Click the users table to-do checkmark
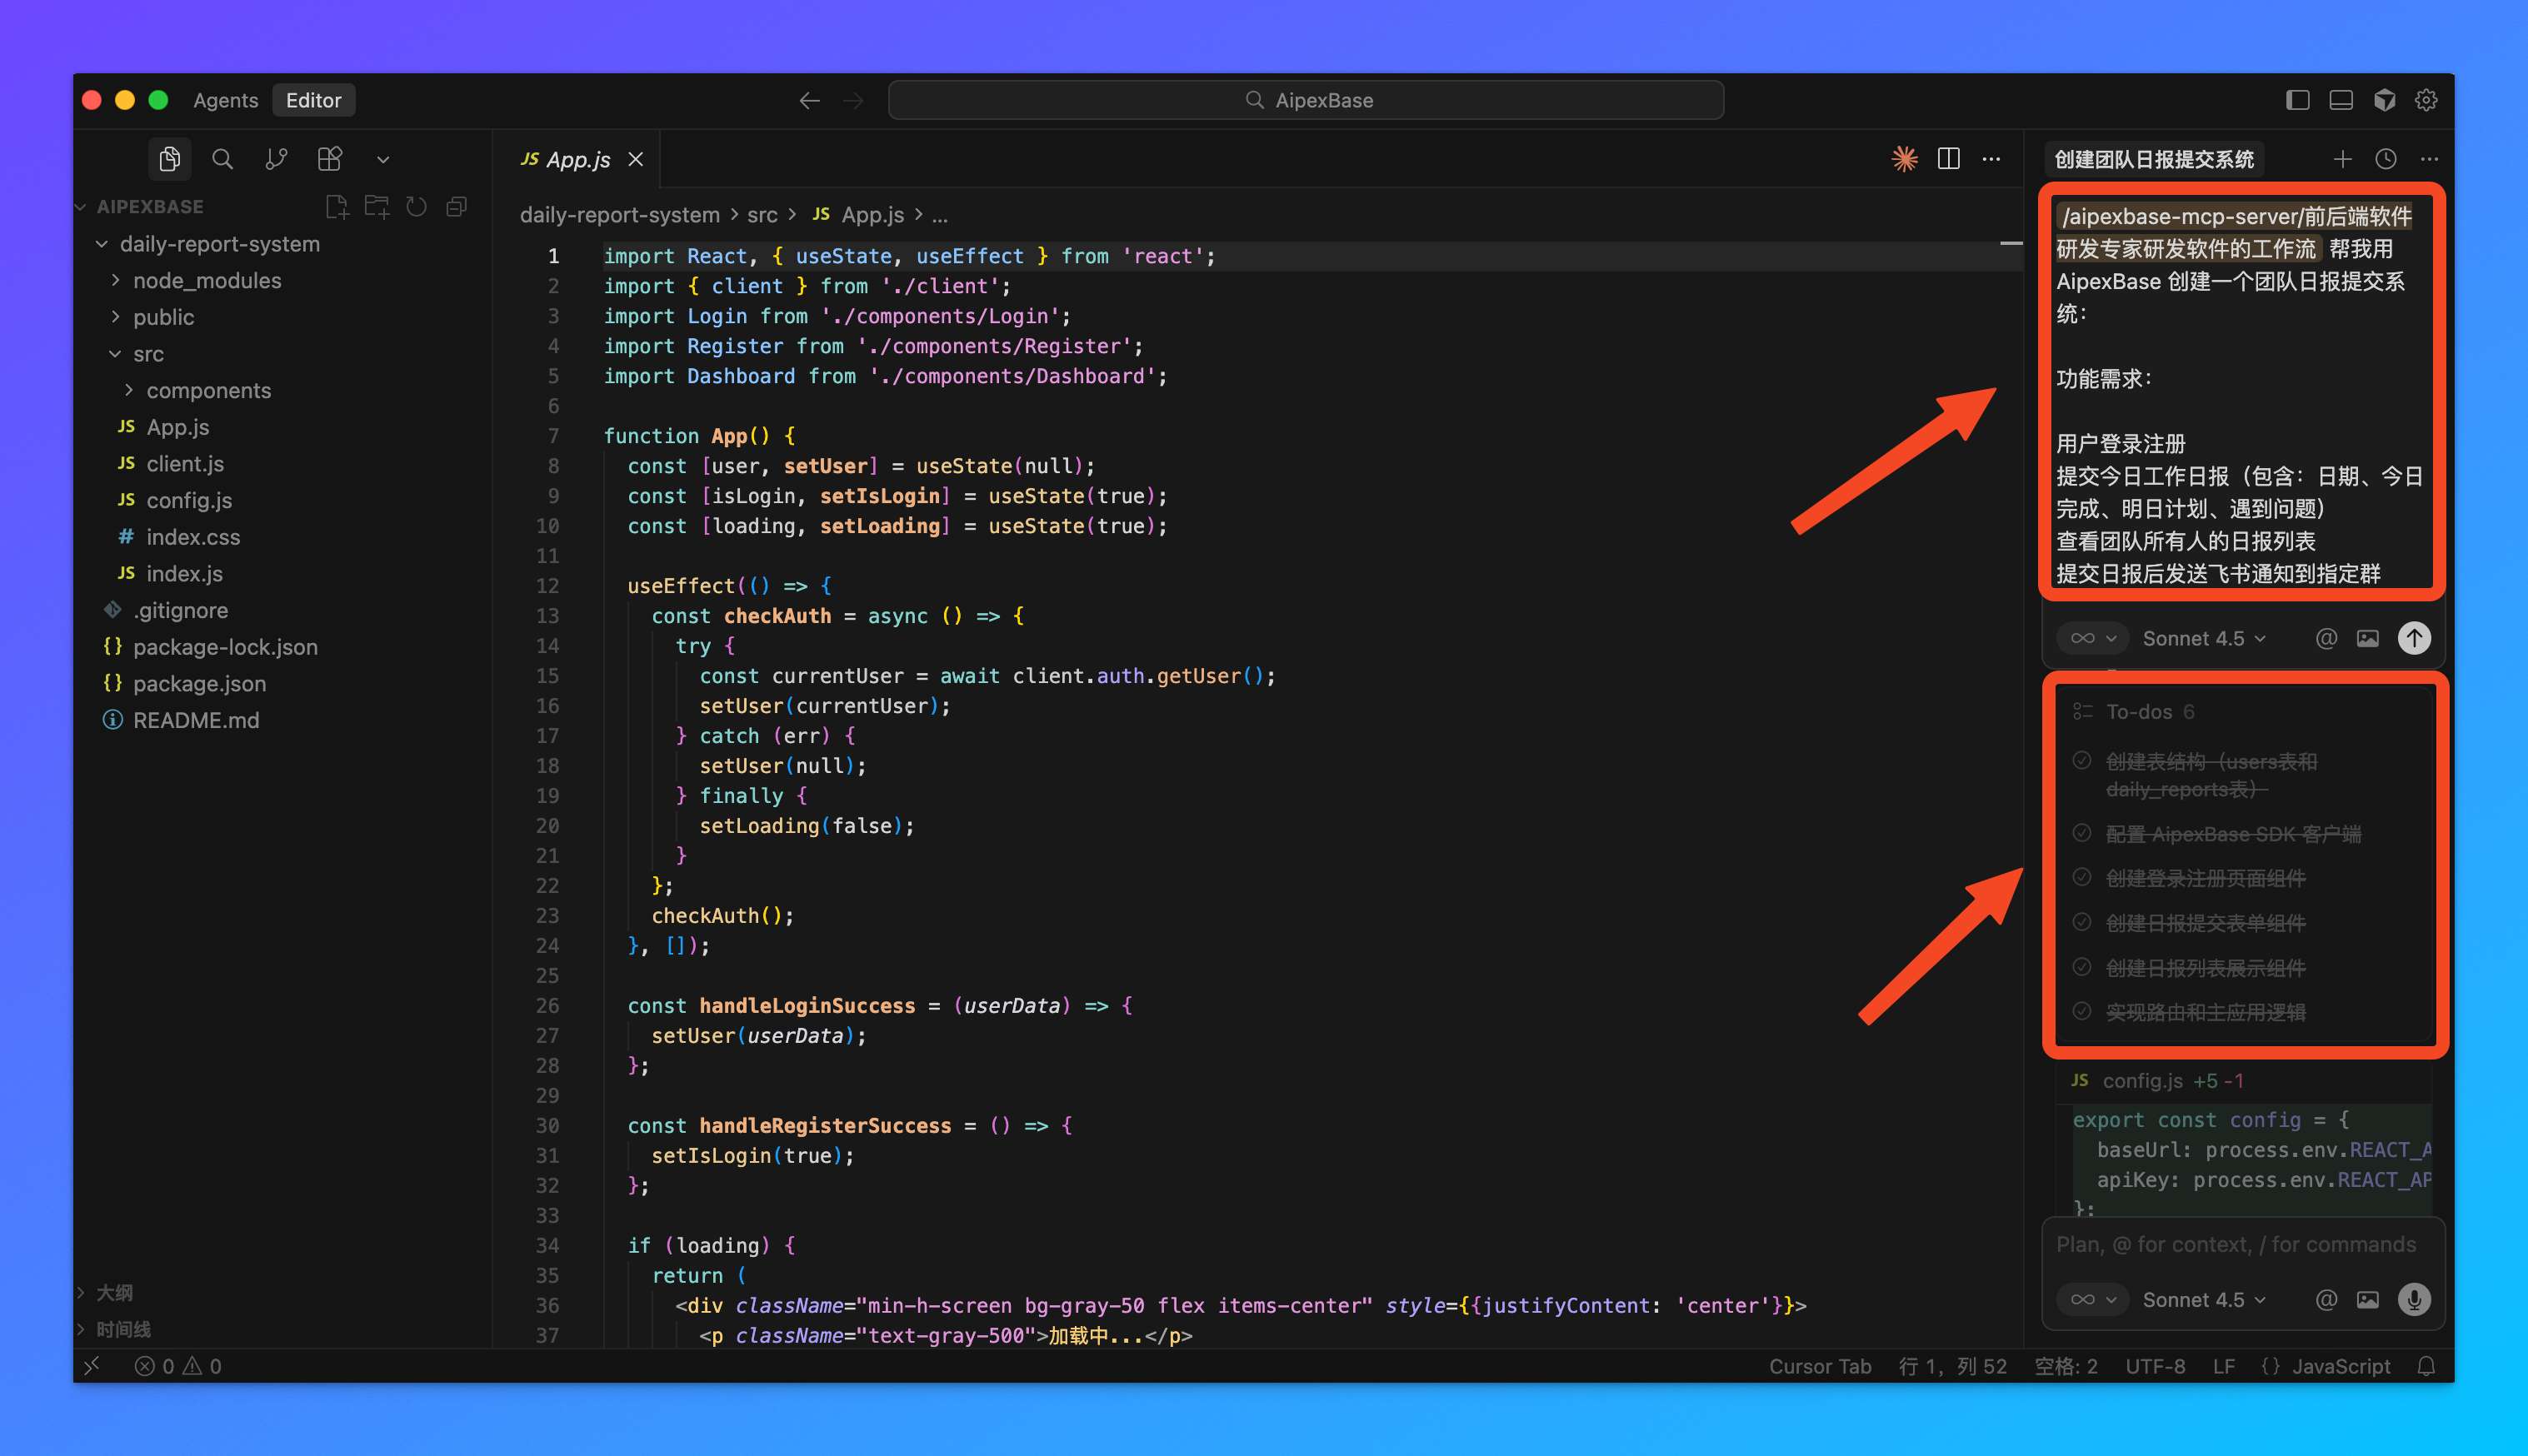This screenshot has height=1456, width=2528. coord(2082,761)
